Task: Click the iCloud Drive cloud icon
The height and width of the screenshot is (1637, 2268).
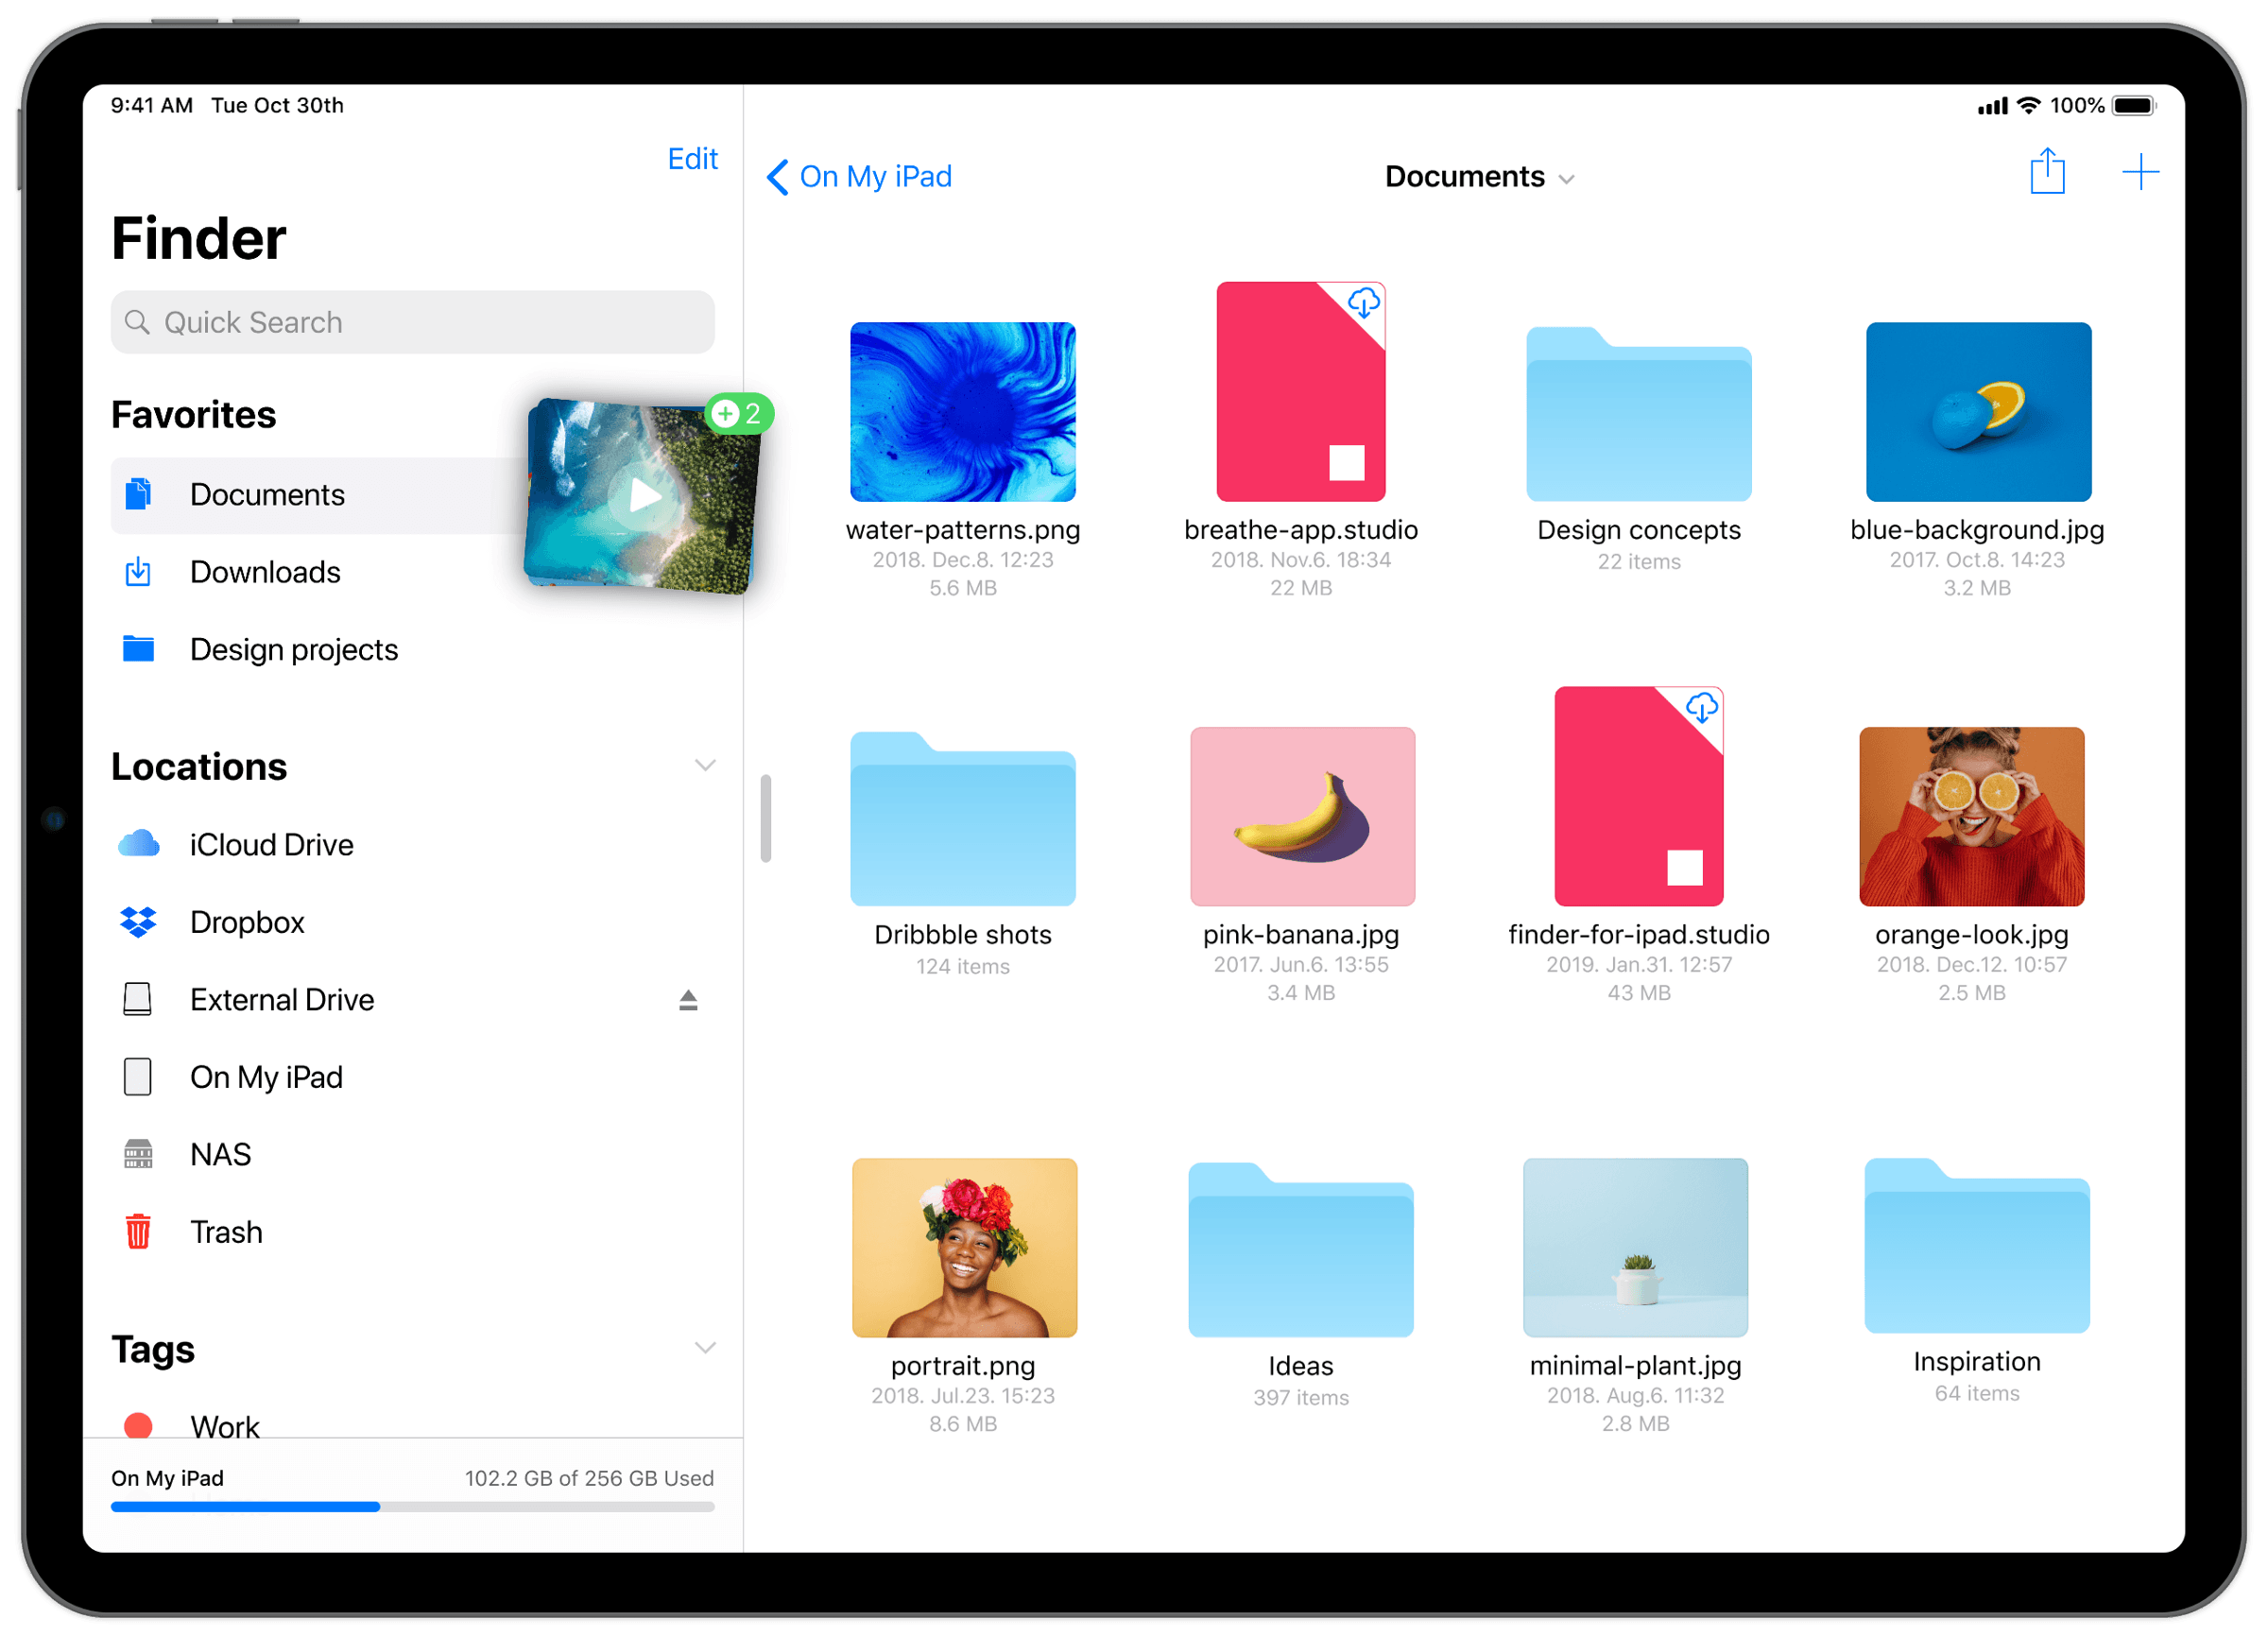Action: 138,843
